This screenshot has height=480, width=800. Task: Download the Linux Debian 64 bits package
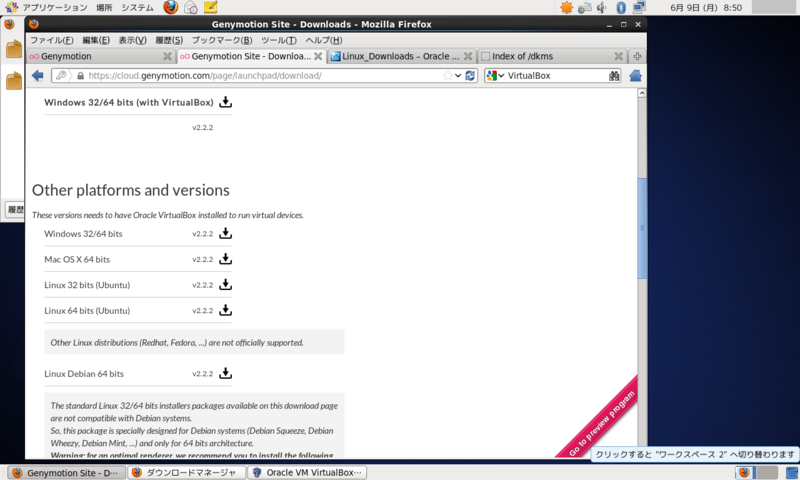[x=225, y=373]
